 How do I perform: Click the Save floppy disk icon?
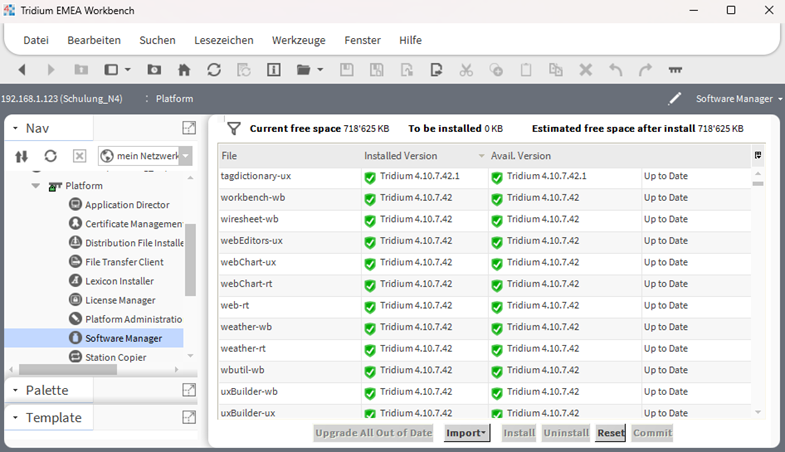point(346,70)
